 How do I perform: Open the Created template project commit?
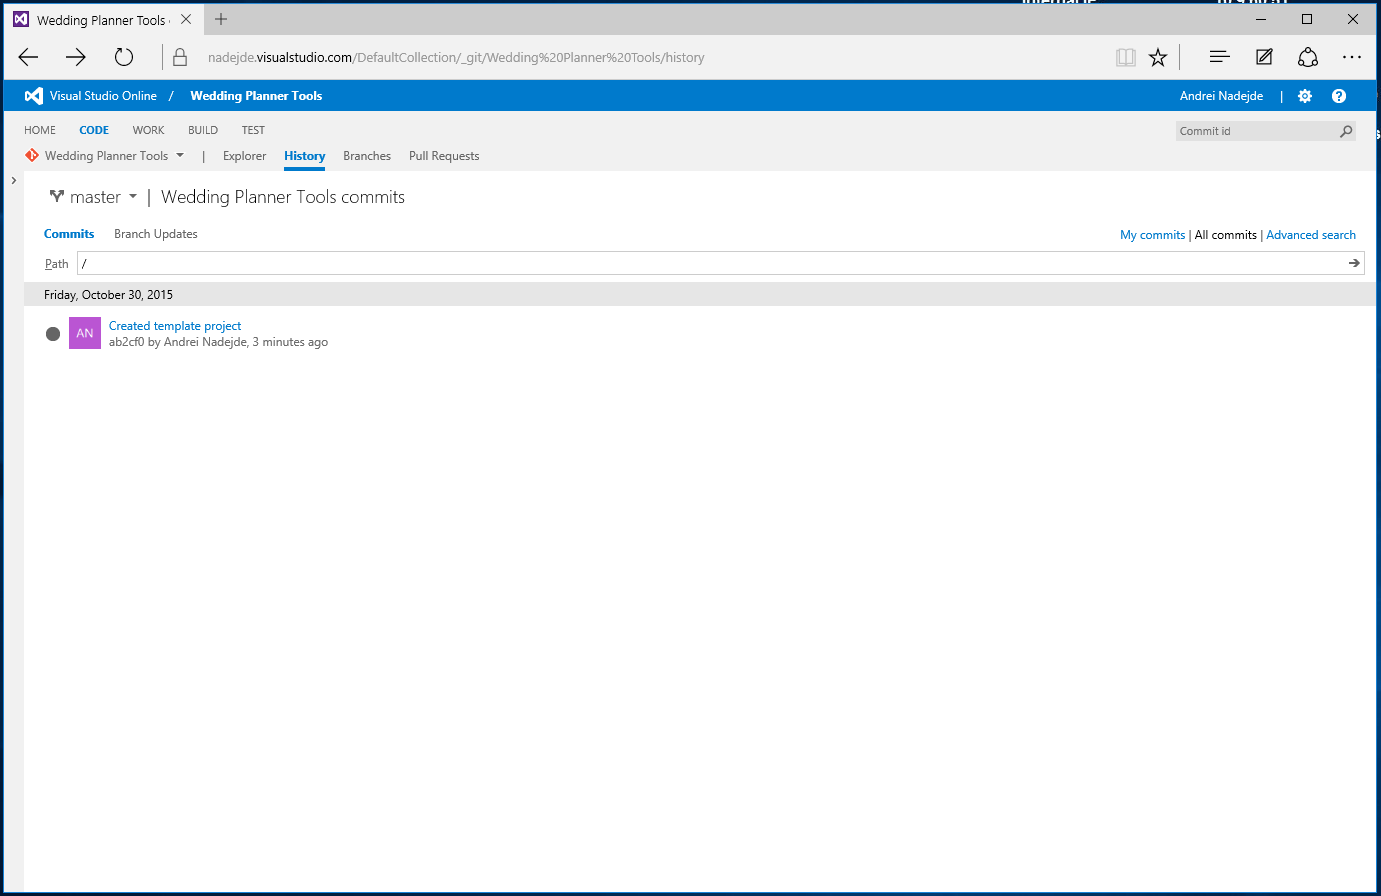[x=175, y=326]
